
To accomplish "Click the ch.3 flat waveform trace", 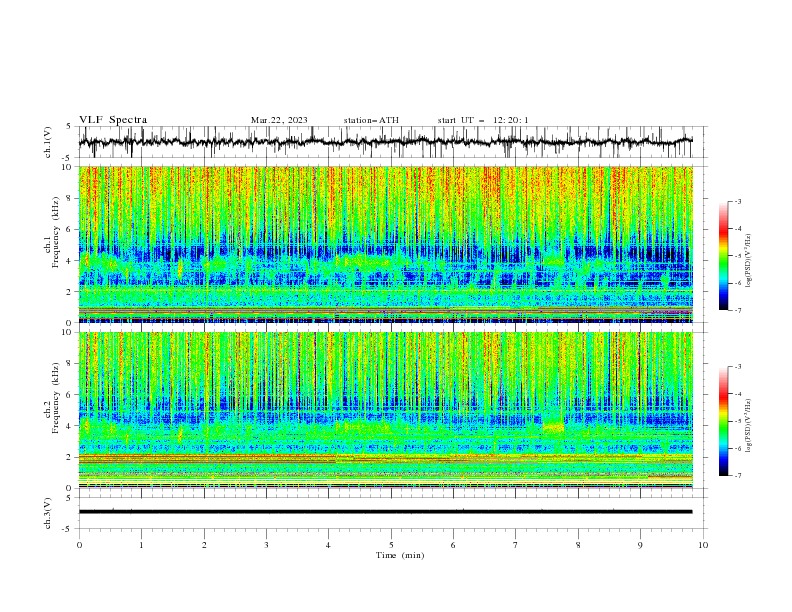I will click(x=385, y=512).
